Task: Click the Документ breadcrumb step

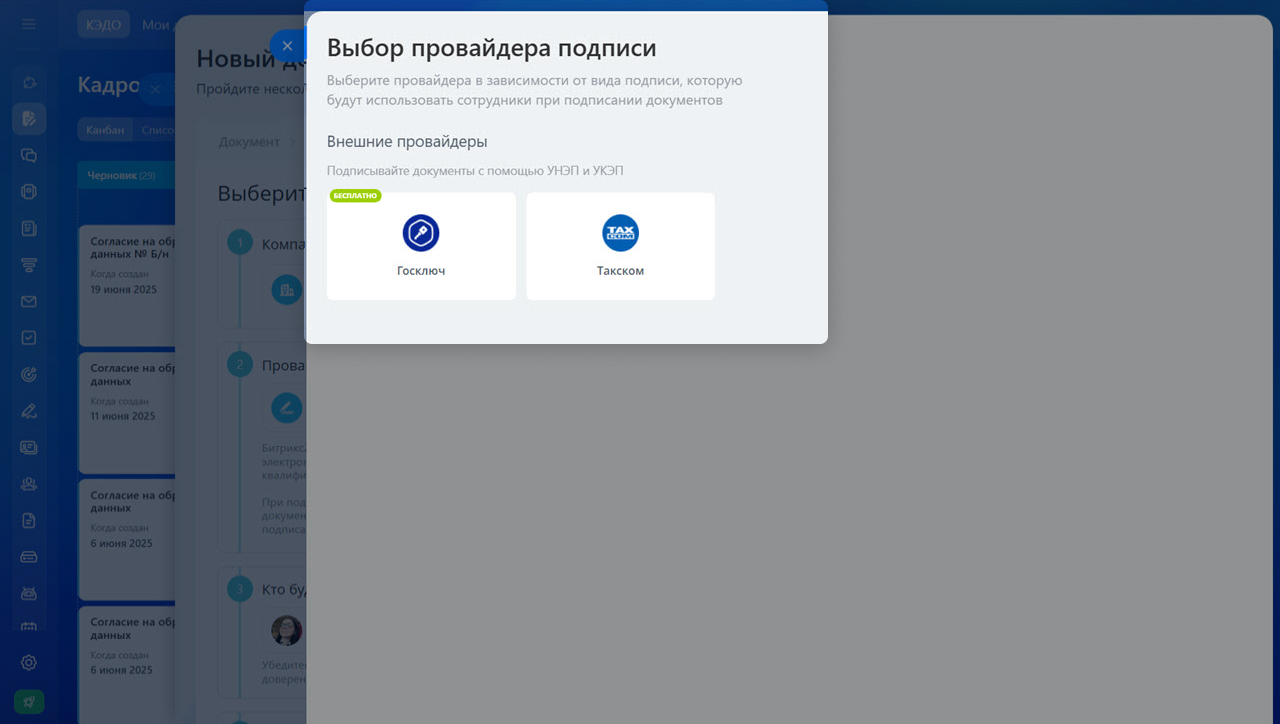Action: pos(249,142)
